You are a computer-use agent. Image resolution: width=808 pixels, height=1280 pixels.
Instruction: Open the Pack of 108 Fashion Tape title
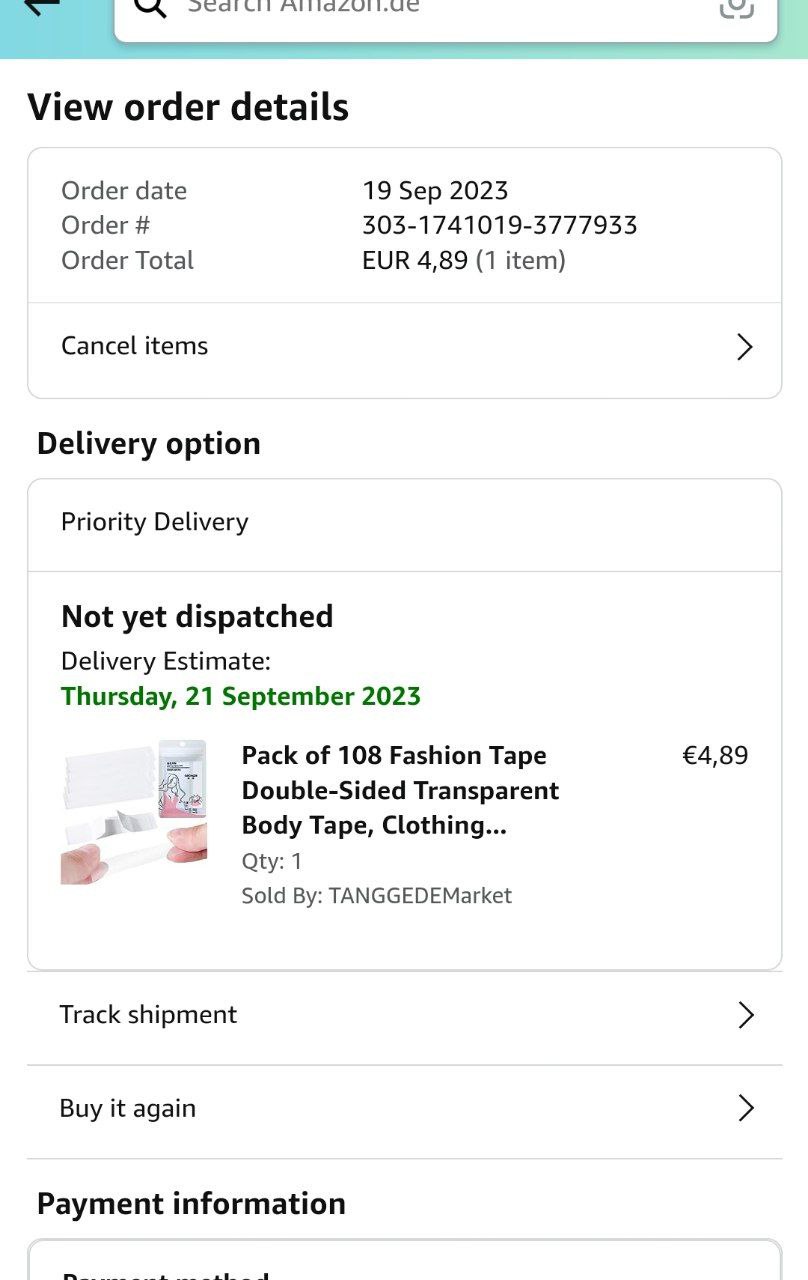click(x=400, y=790)
